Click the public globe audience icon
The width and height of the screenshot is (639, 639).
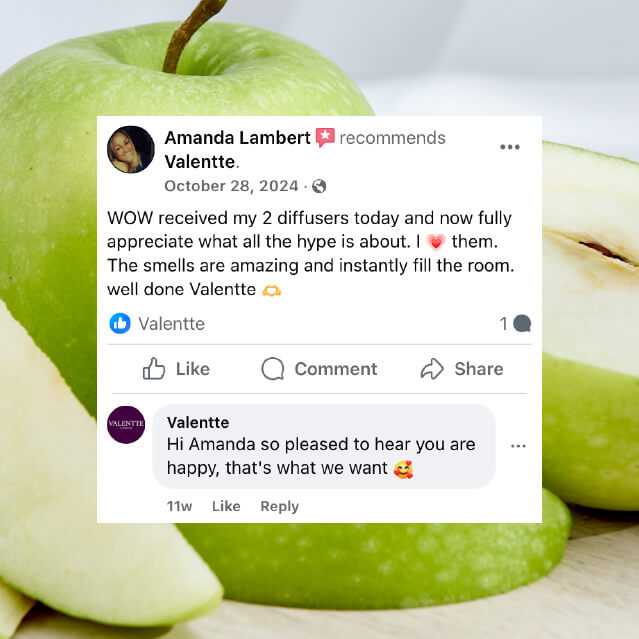coord(319,186)
